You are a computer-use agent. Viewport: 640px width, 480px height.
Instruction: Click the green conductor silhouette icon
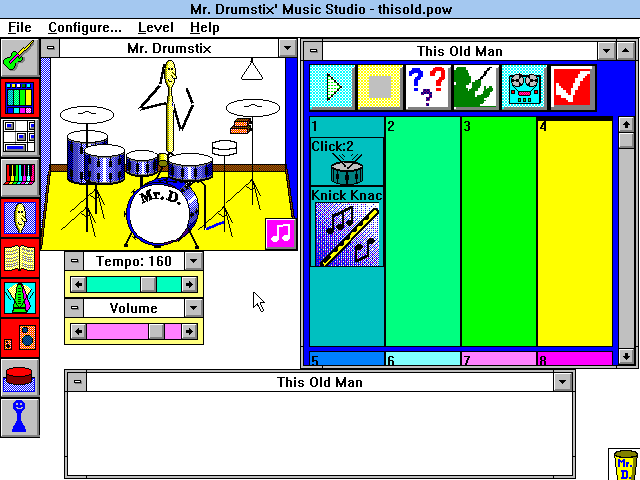[x=476, y=87]
